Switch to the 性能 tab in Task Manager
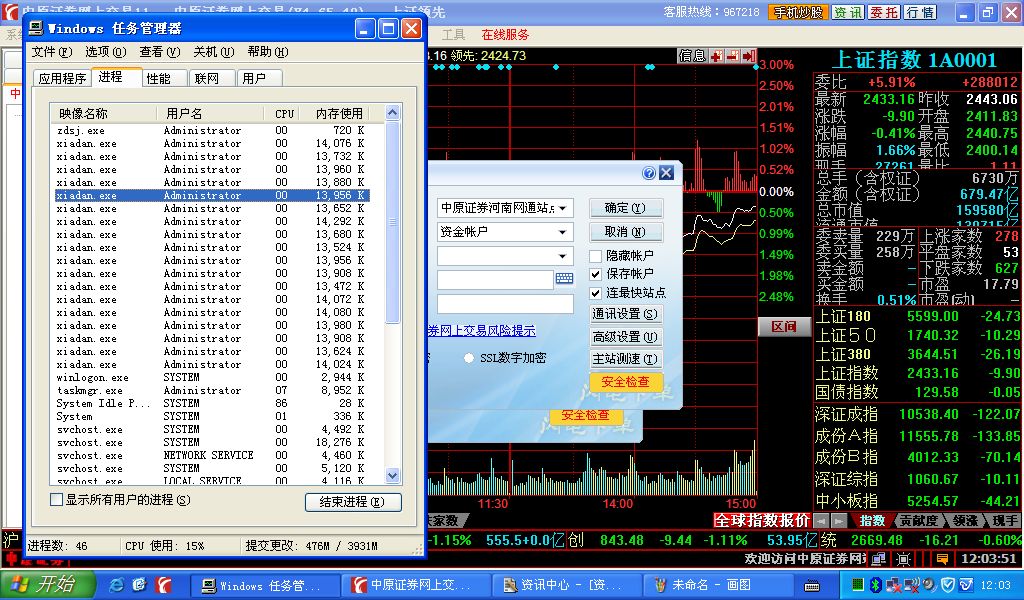 pos(158,78)
